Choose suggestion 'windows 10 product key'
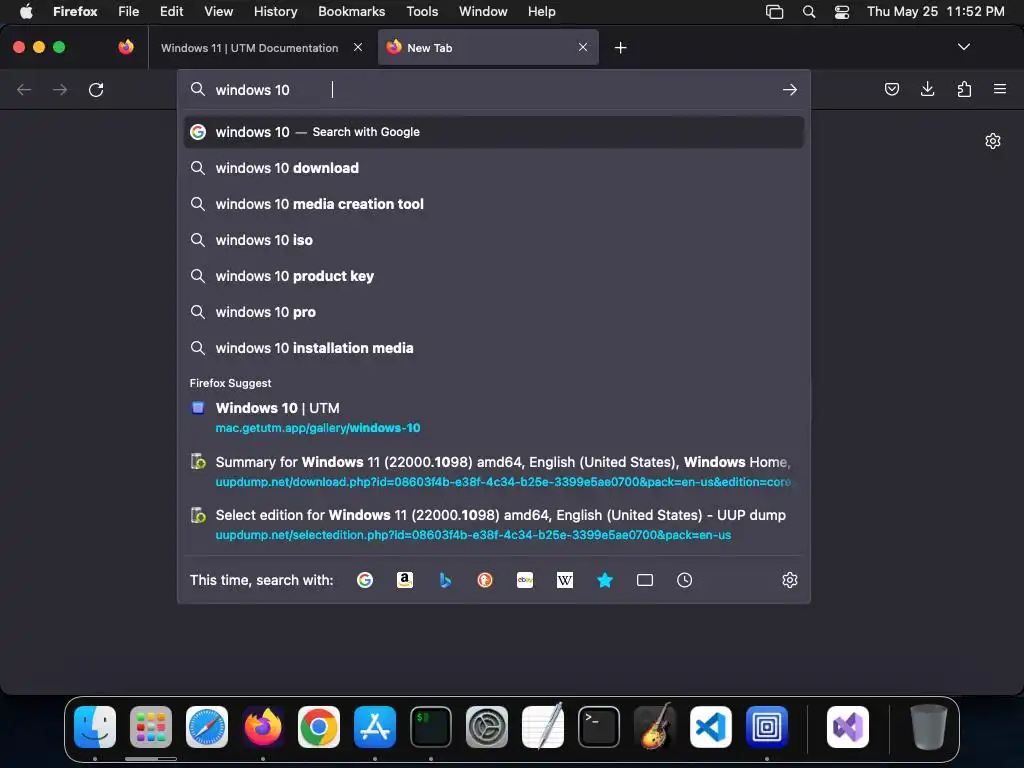1024x768 pixels. (x=493, y=276)
